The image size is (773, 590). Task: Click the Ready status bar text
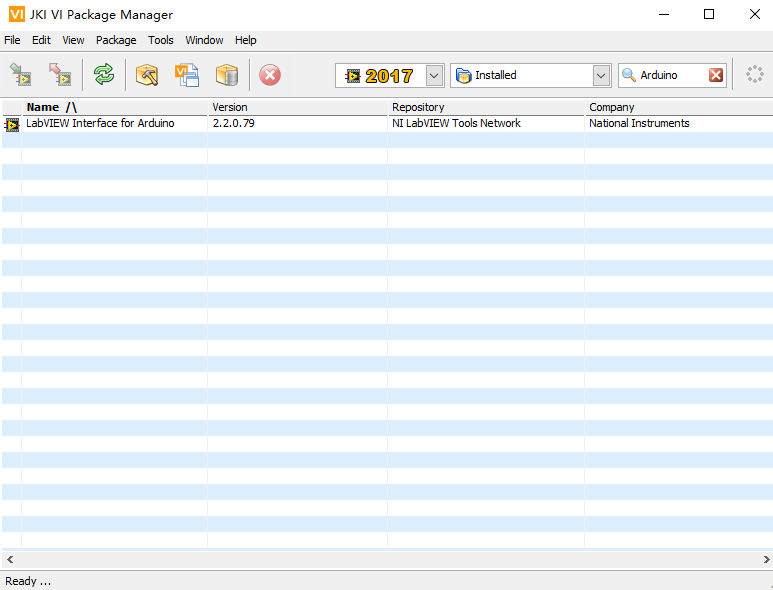[x=28, y=581]
